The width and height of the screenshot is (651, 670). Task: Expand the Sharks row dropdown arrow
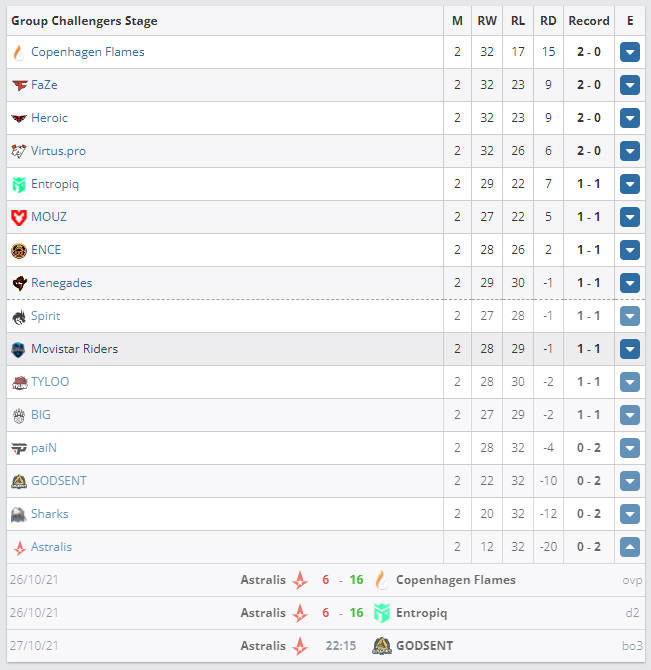click(630, 514)
